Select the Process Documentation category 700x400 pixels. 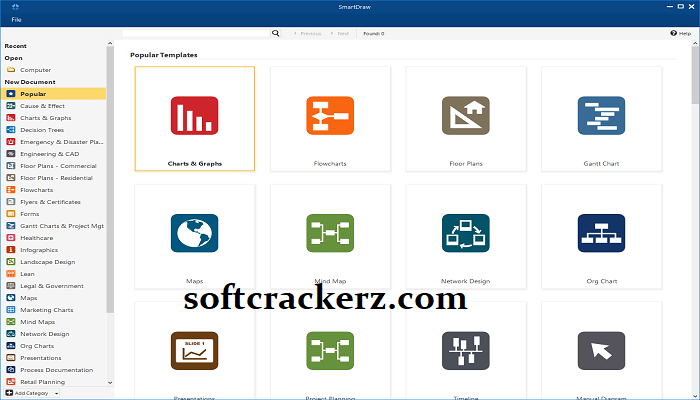coord(54,370)
